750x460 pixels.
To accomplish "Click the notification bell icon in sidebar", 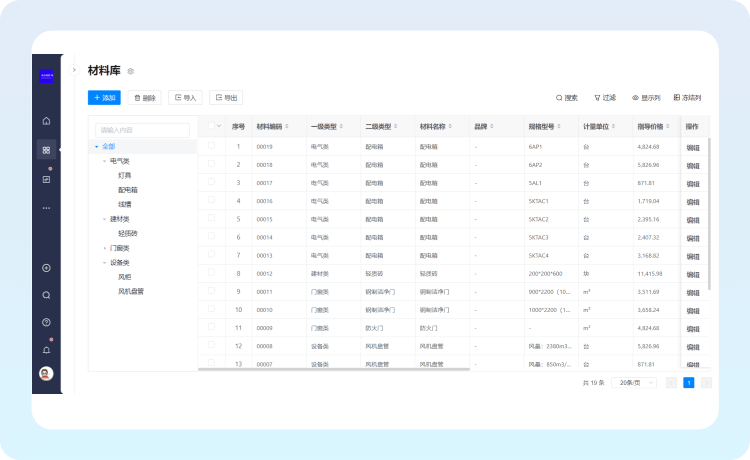I will click(46, 350).
